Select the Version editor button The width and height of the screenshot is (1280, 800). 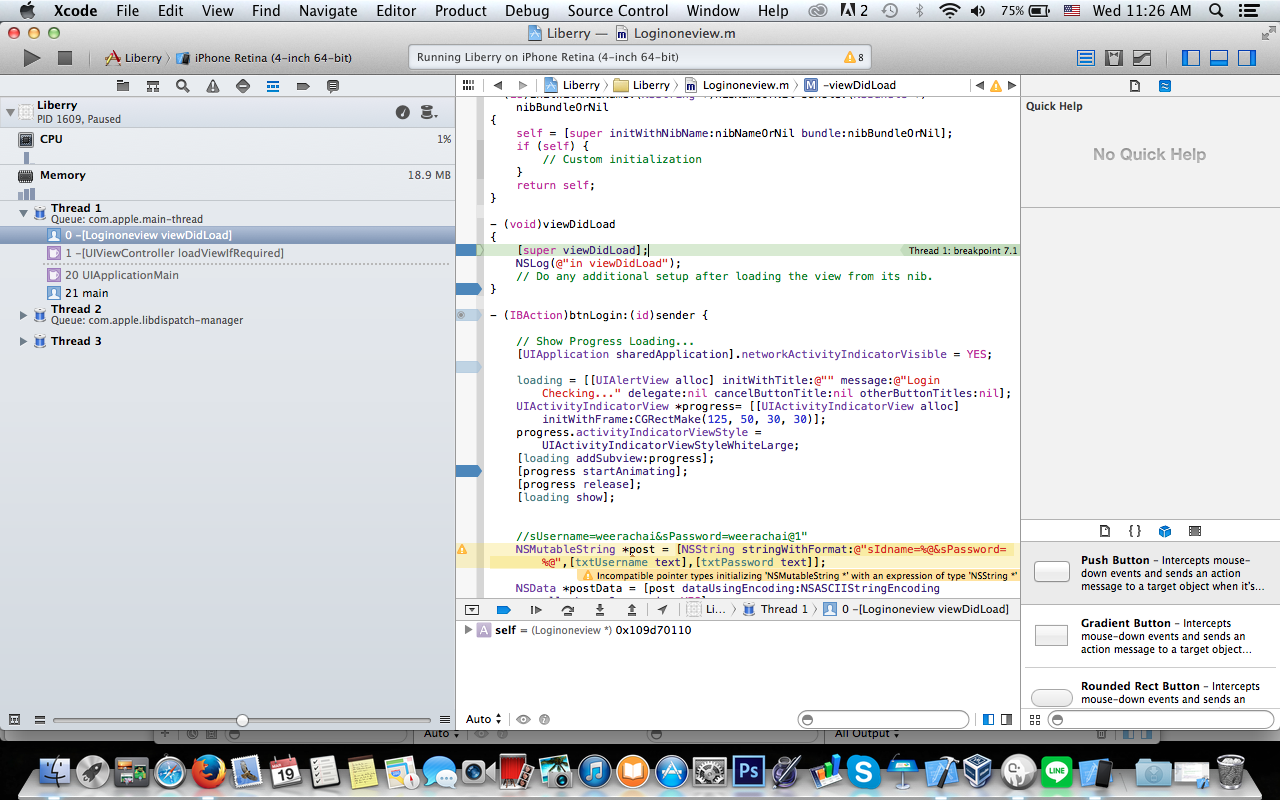[1142, 58]
